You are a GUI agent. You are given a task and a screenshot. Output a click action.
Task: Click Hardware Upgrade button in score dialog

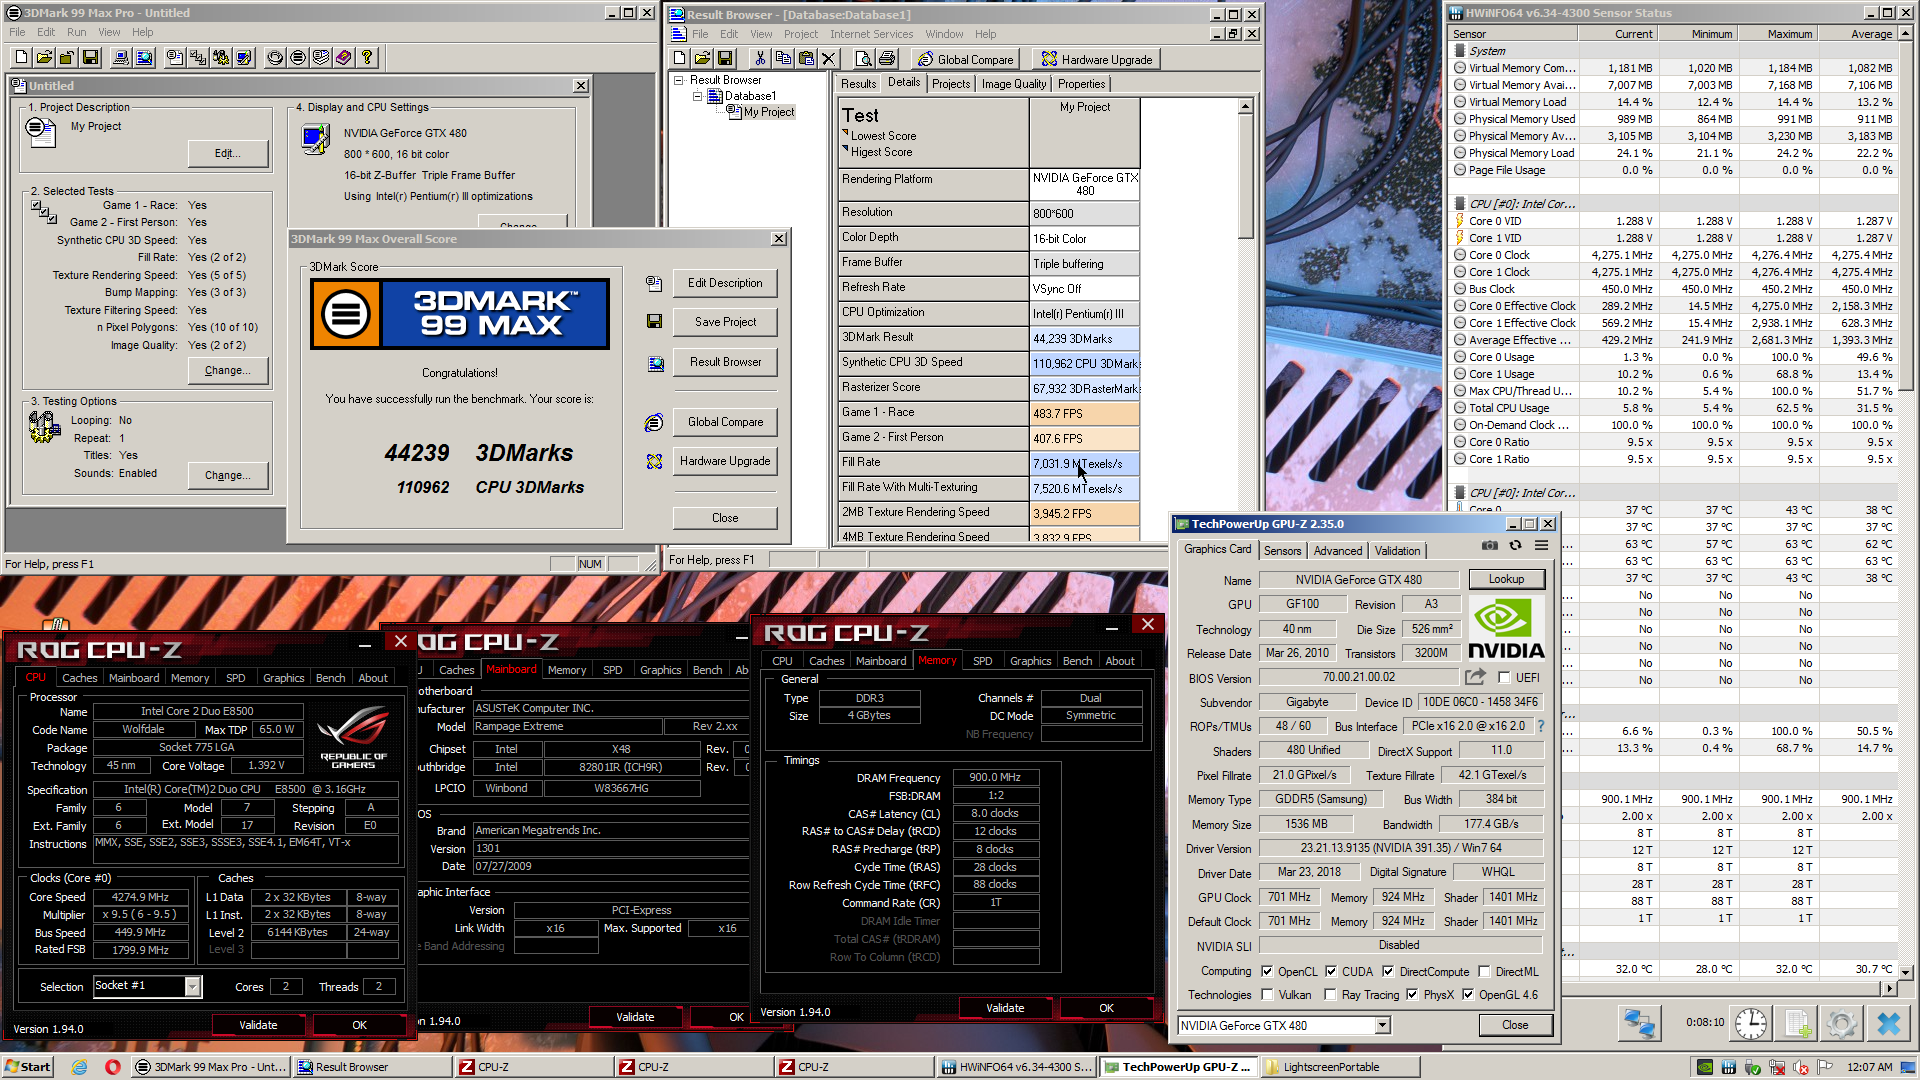point(725,461)
